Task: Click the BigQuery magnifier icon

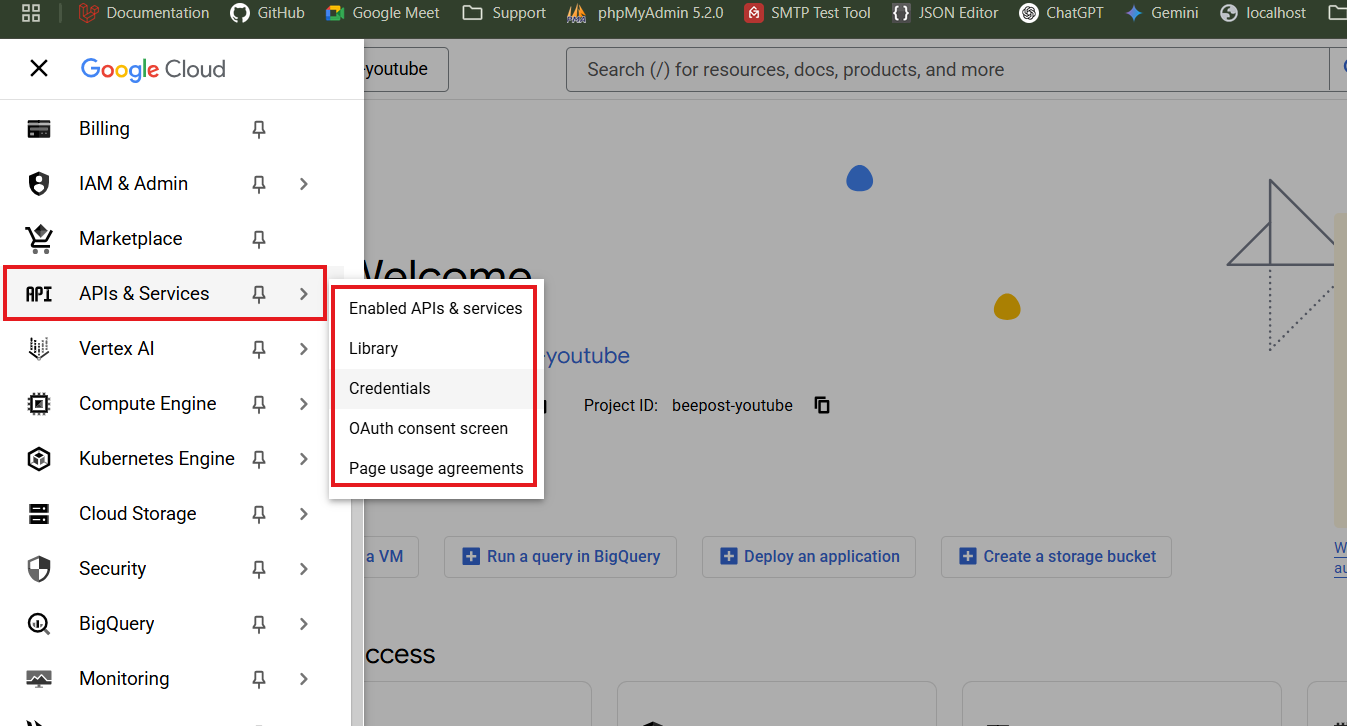Action: (x=39, y=624)
